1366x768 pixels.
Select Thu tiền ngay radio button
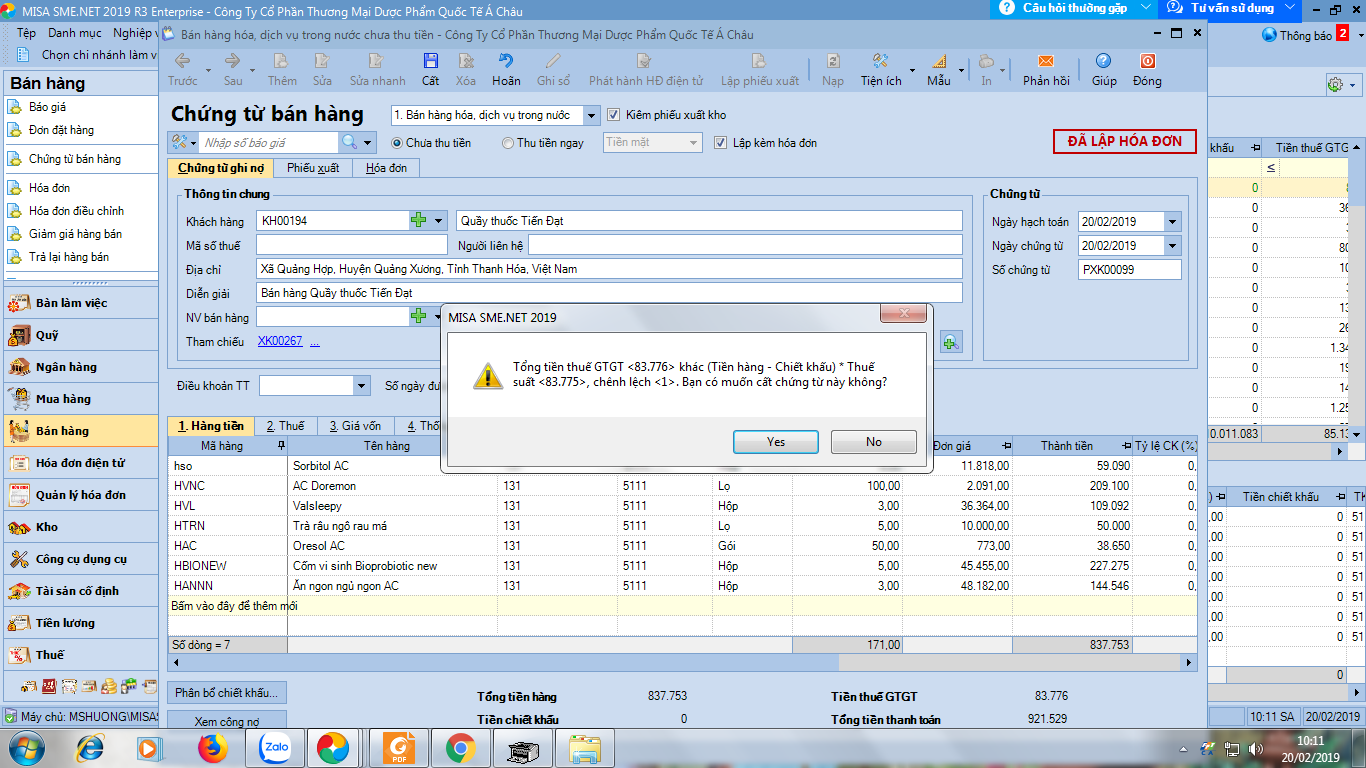508,143
